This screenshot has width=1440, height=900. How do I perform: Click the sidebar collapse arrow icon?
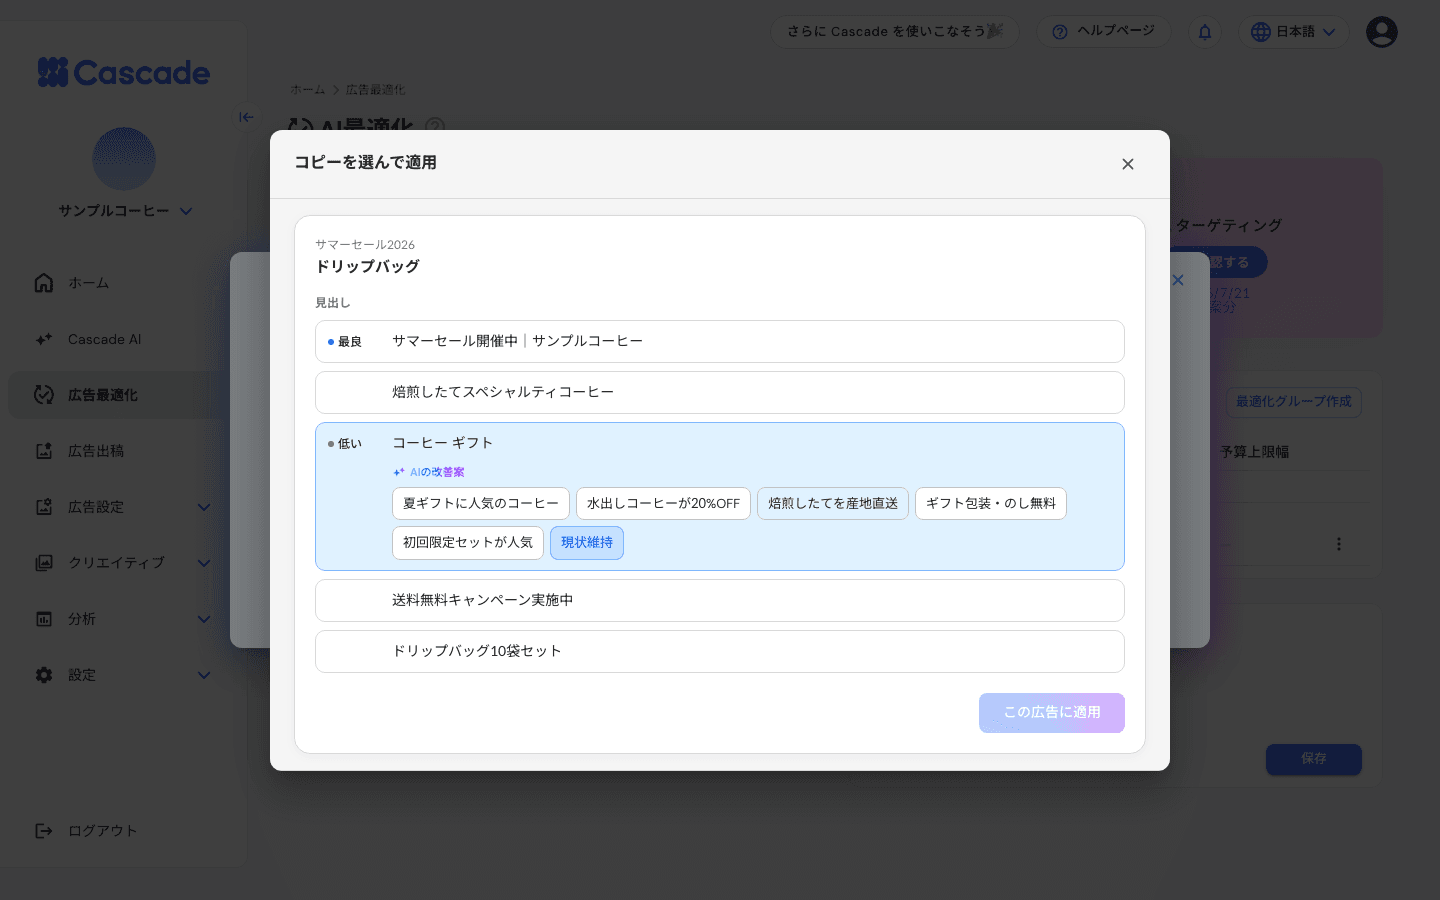(246, 117)
